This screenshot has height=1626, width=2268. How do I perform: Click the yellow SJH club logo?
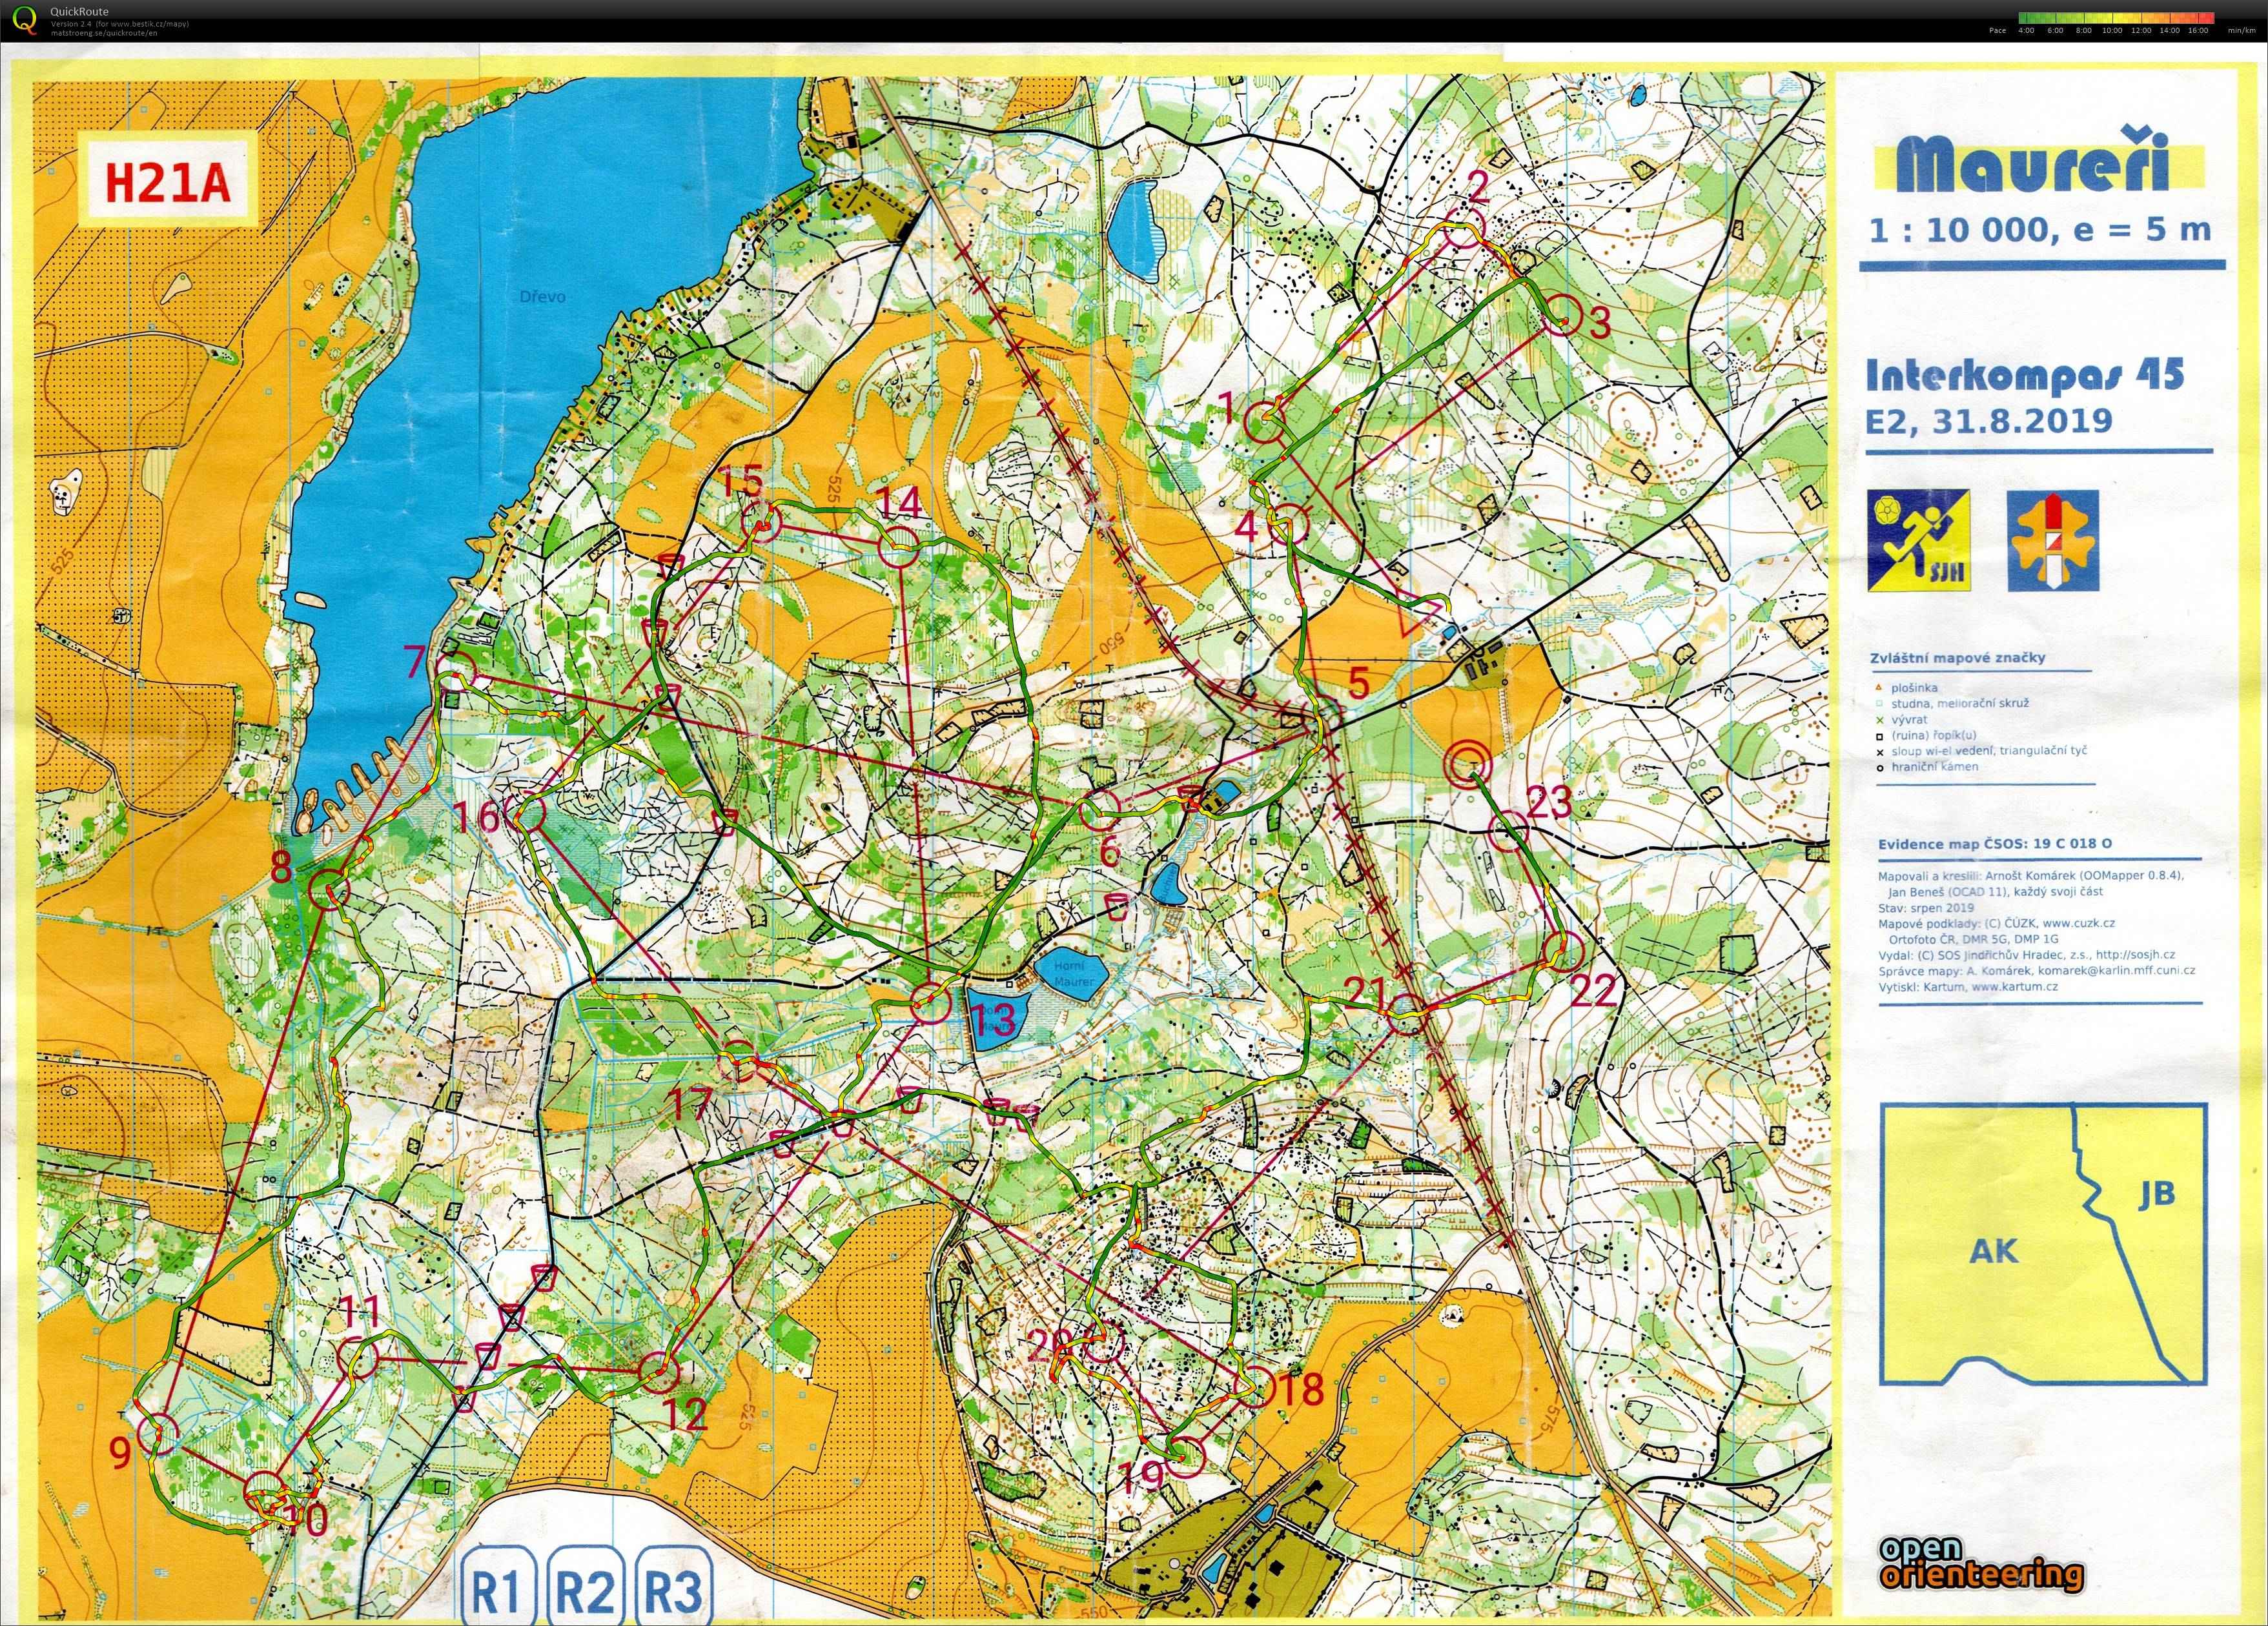pos(1919,540)
